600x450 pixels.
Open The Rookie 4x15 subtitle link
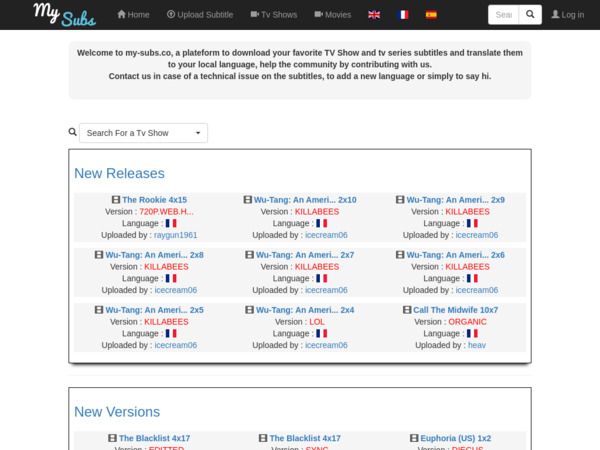tap(155, 200)
